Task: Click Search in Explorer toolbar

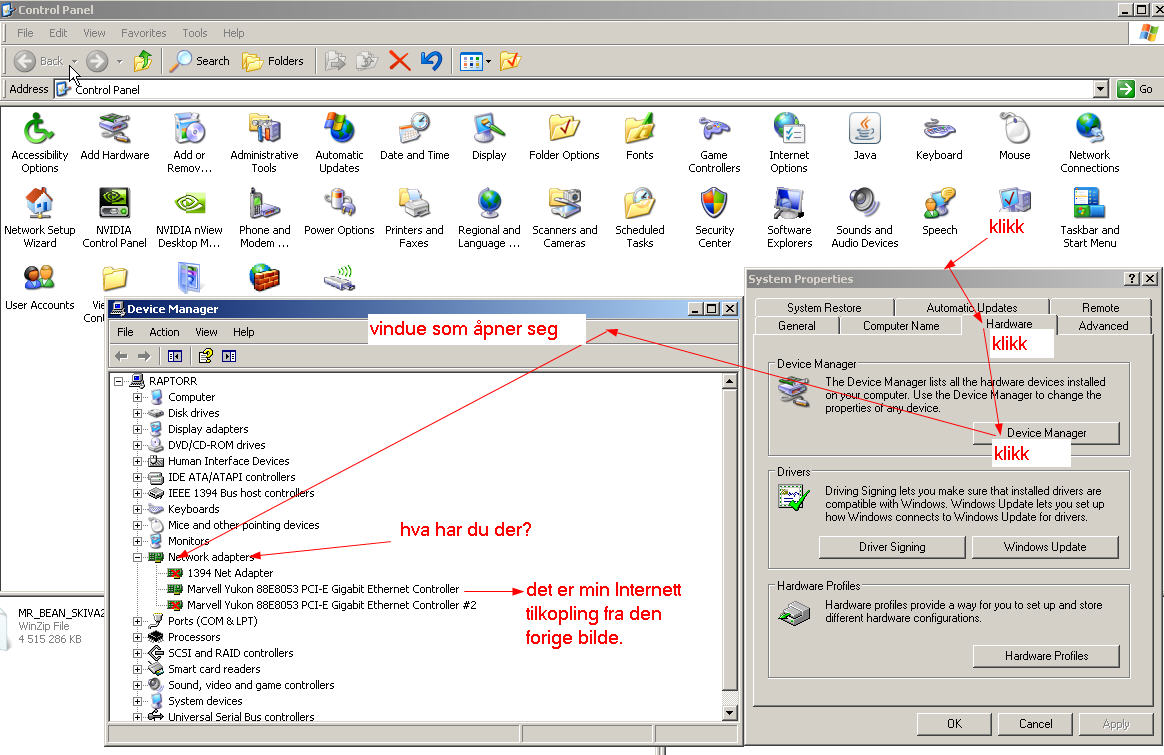Action: (x=200, y=61)
